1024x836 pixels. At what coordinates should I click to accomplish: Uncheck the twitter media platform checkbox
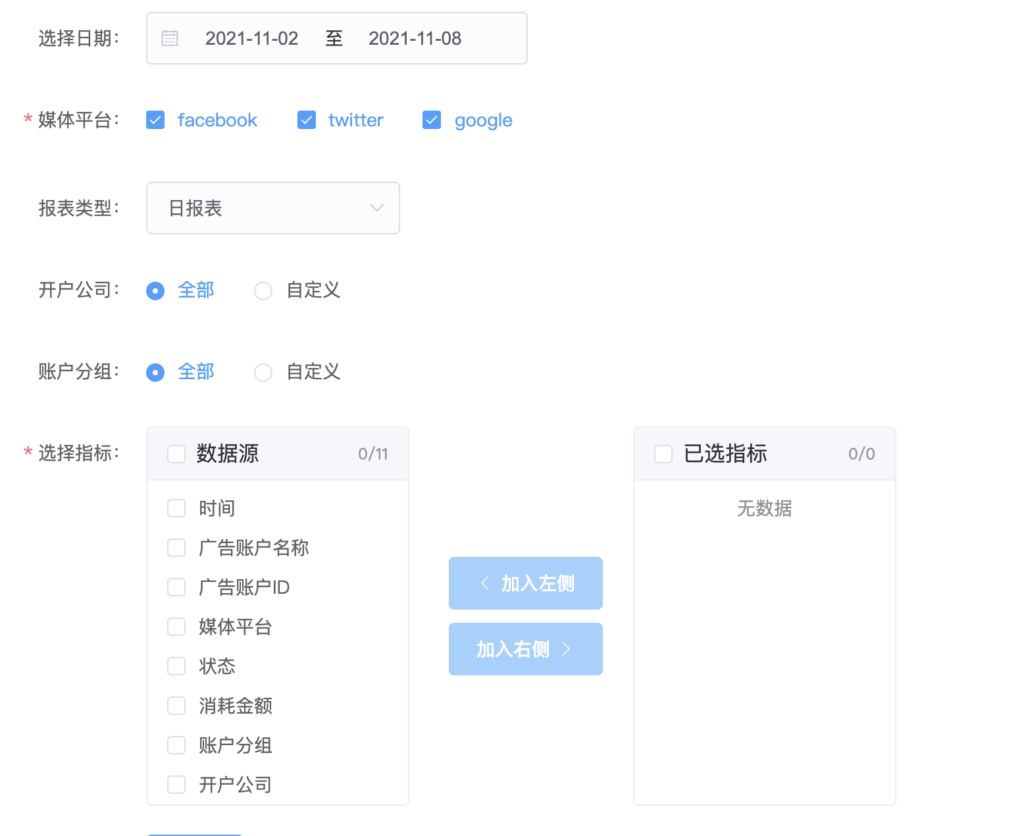[x=306, y=119]
